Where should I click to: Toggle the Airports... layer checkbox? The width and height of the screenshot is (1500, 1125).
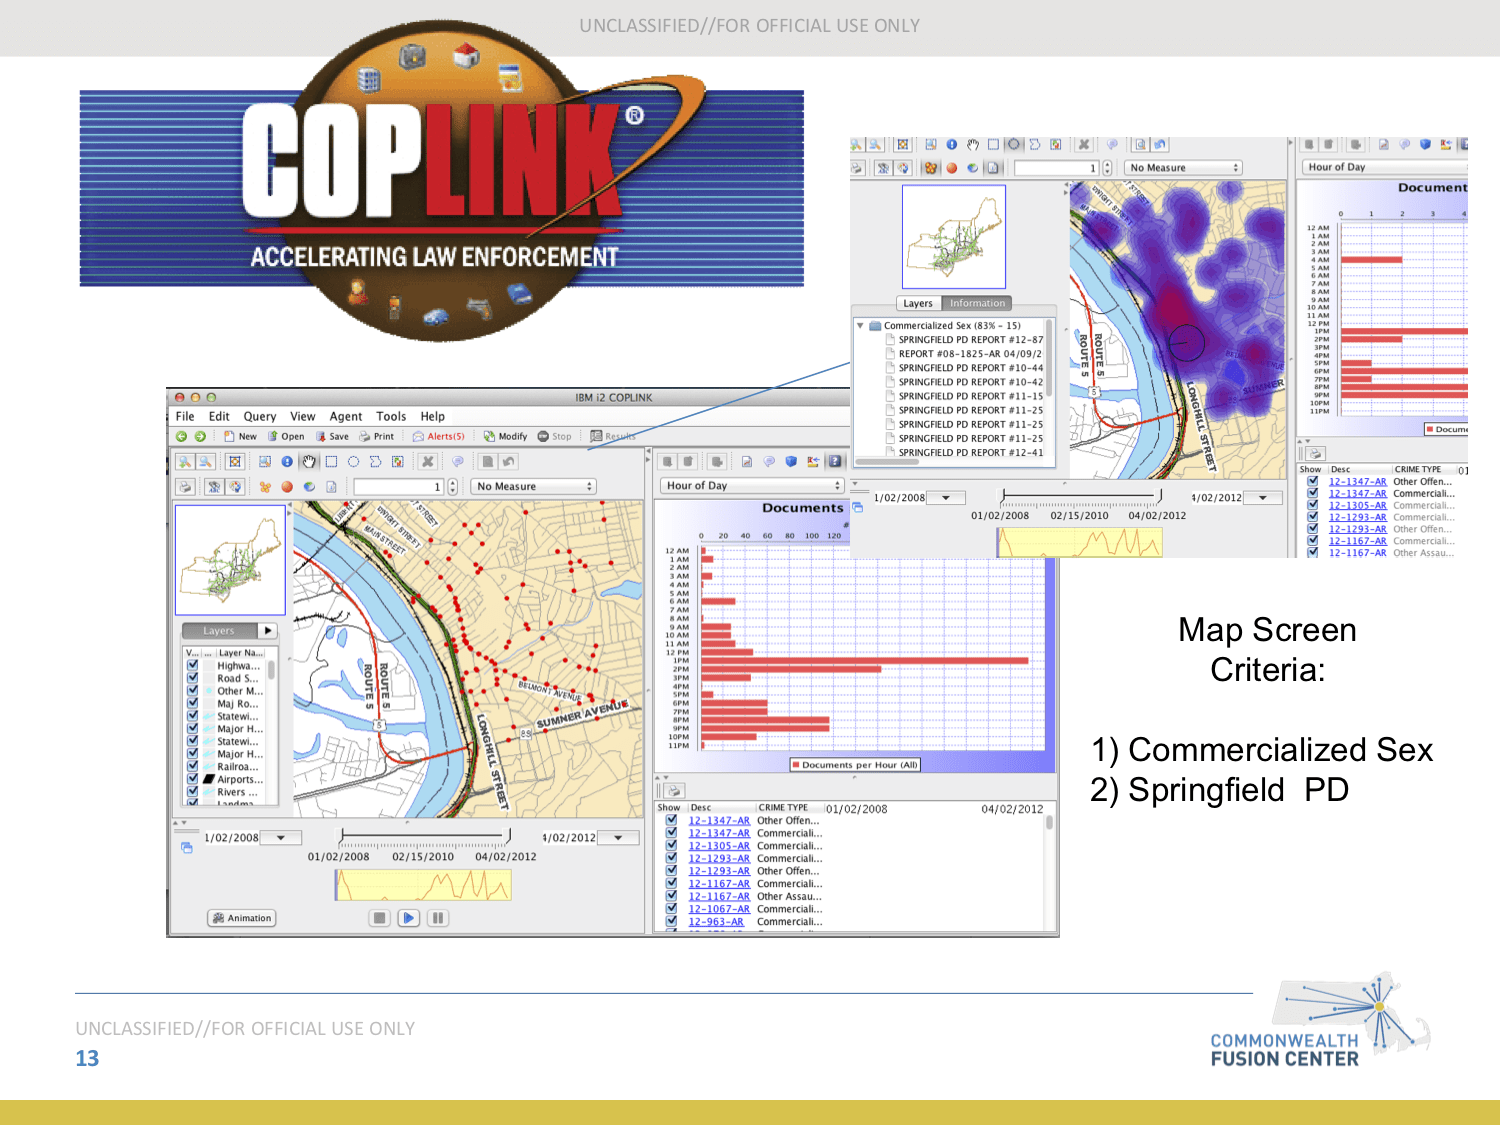(192, 778)
